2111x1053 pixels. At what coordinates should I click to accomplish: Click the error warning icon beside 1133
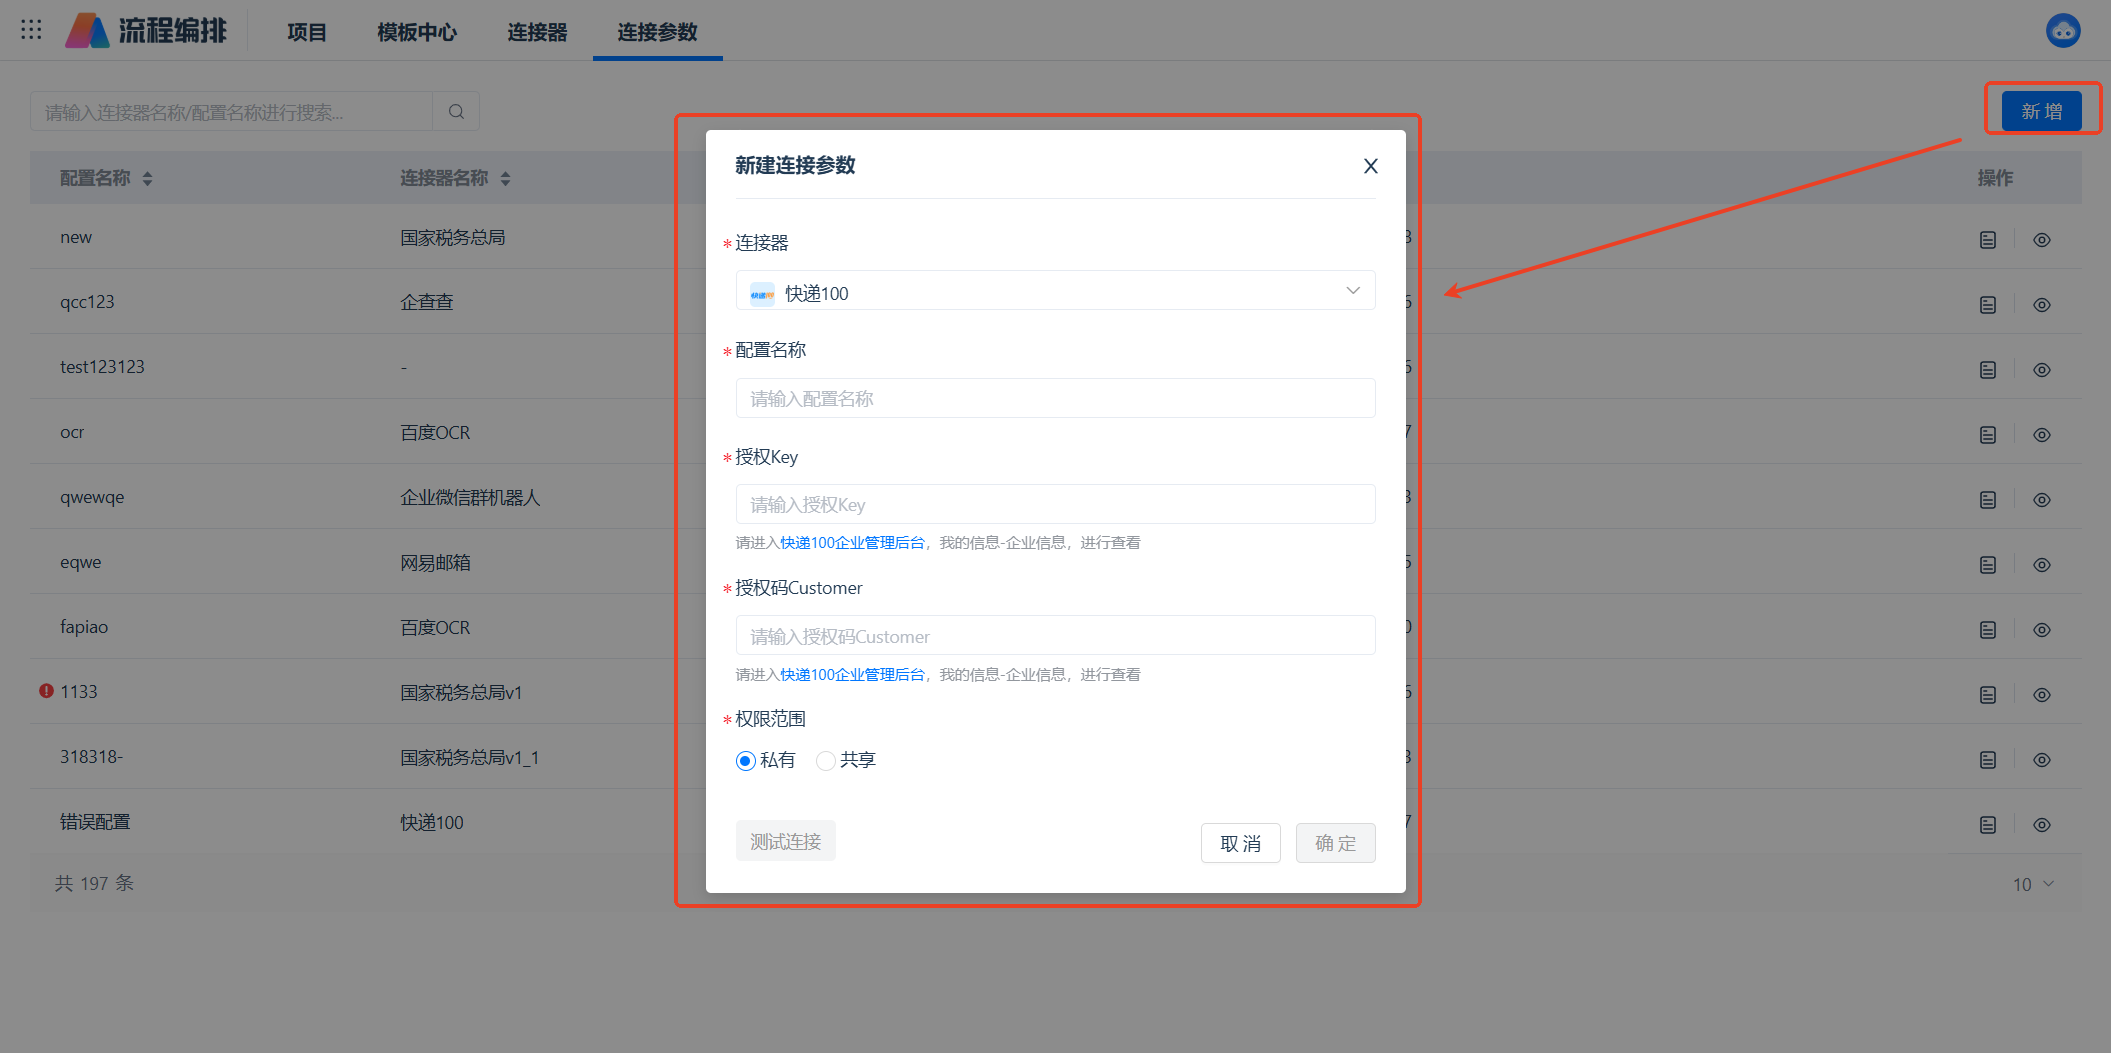46,691
